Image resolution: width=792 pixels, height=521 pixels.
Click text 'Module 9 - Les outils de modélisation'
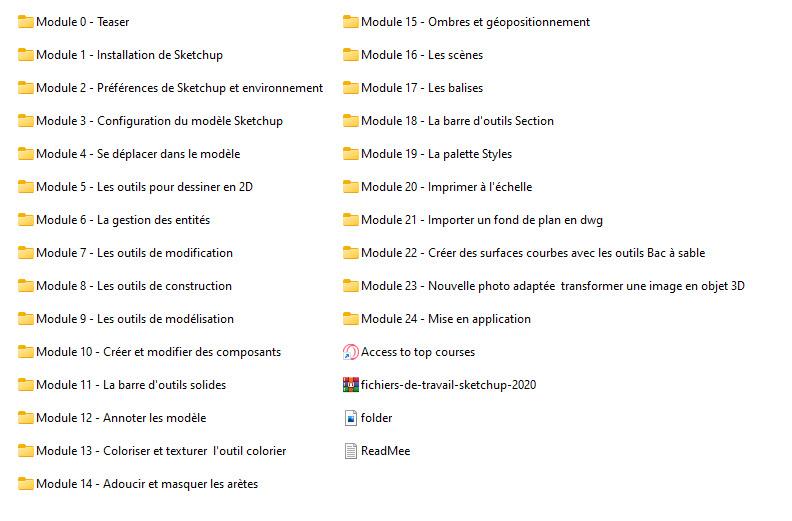[135, 319]
